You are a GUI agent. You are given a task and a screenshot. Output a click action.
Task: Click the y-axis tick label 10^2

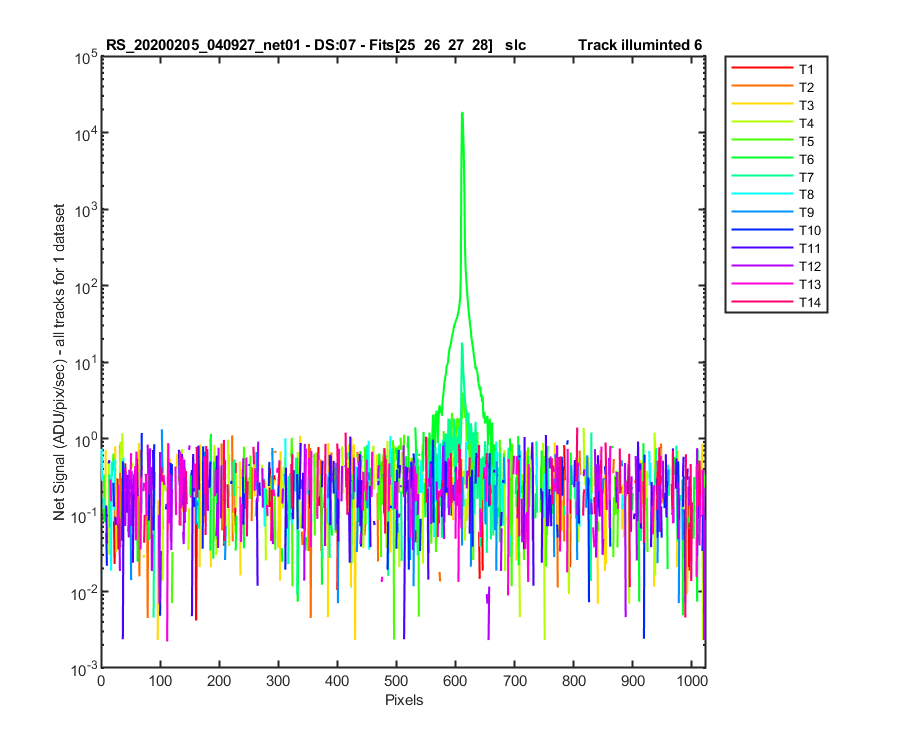[x=86, y=287]
